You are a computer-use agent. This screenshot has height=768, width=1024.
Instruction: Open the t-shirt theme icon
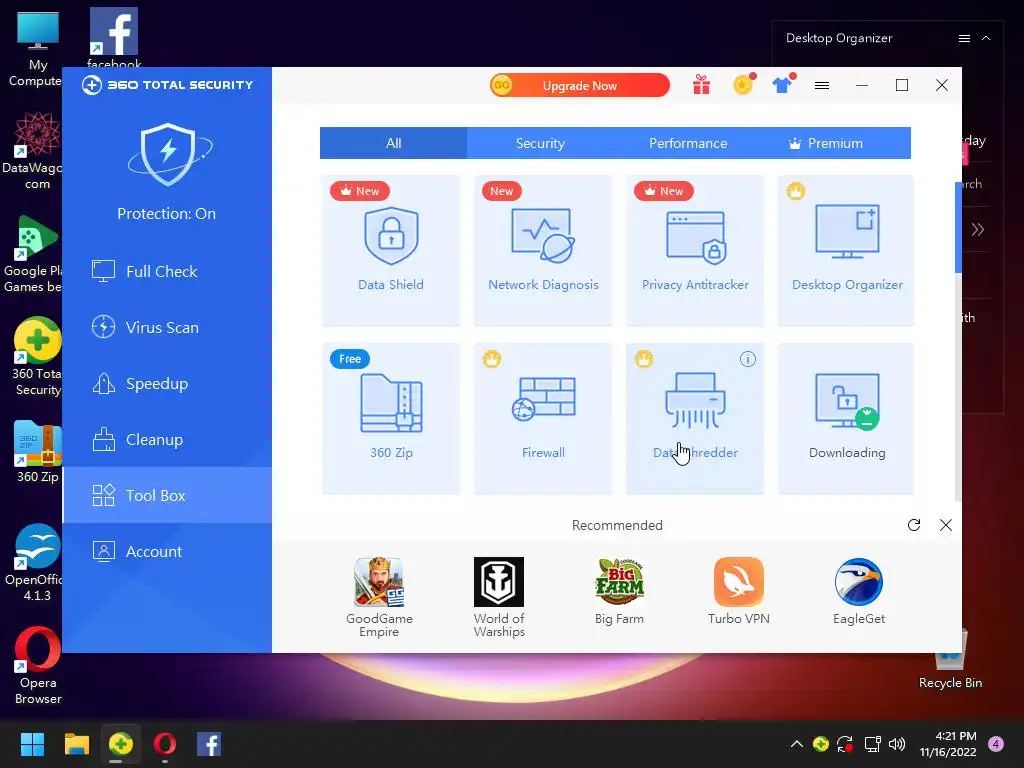(783, 84)
